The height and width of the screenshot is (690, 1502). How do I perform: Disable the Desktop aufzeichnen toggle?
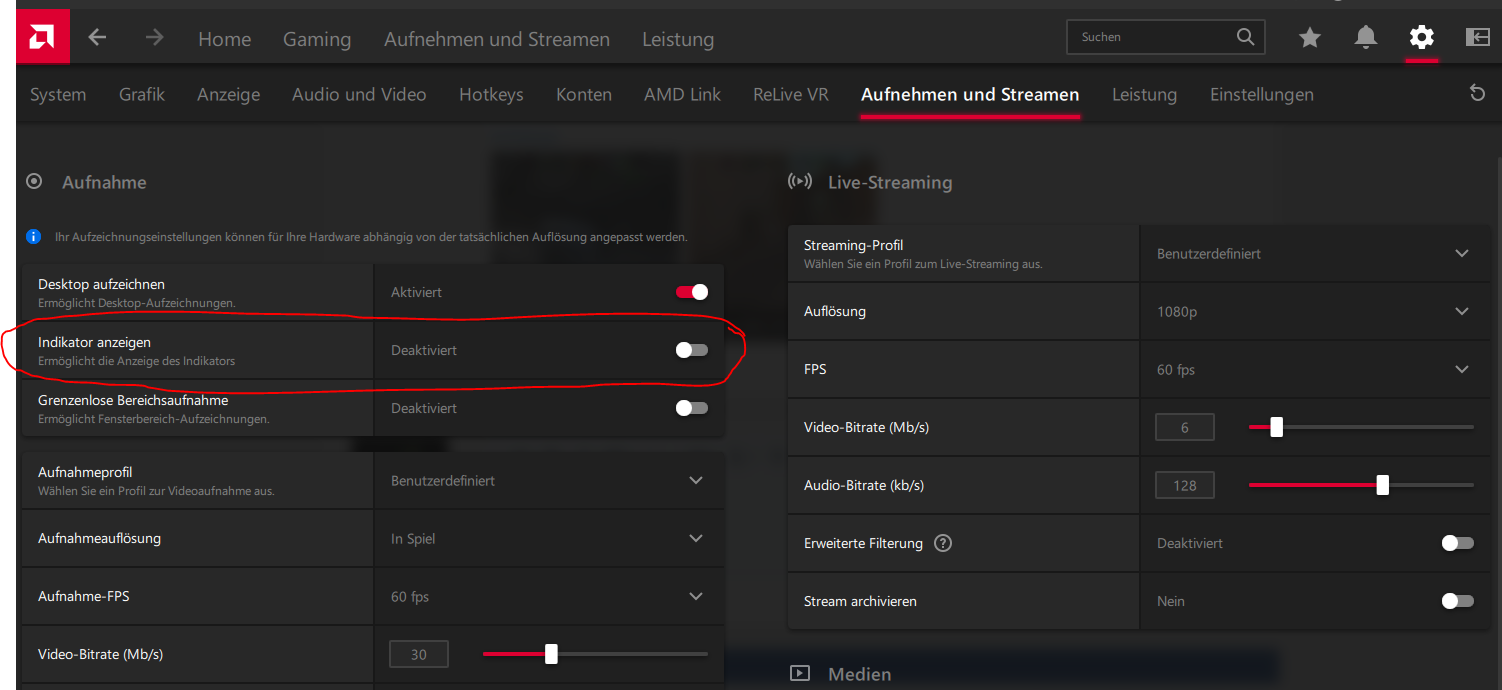[x=692, y=292]
